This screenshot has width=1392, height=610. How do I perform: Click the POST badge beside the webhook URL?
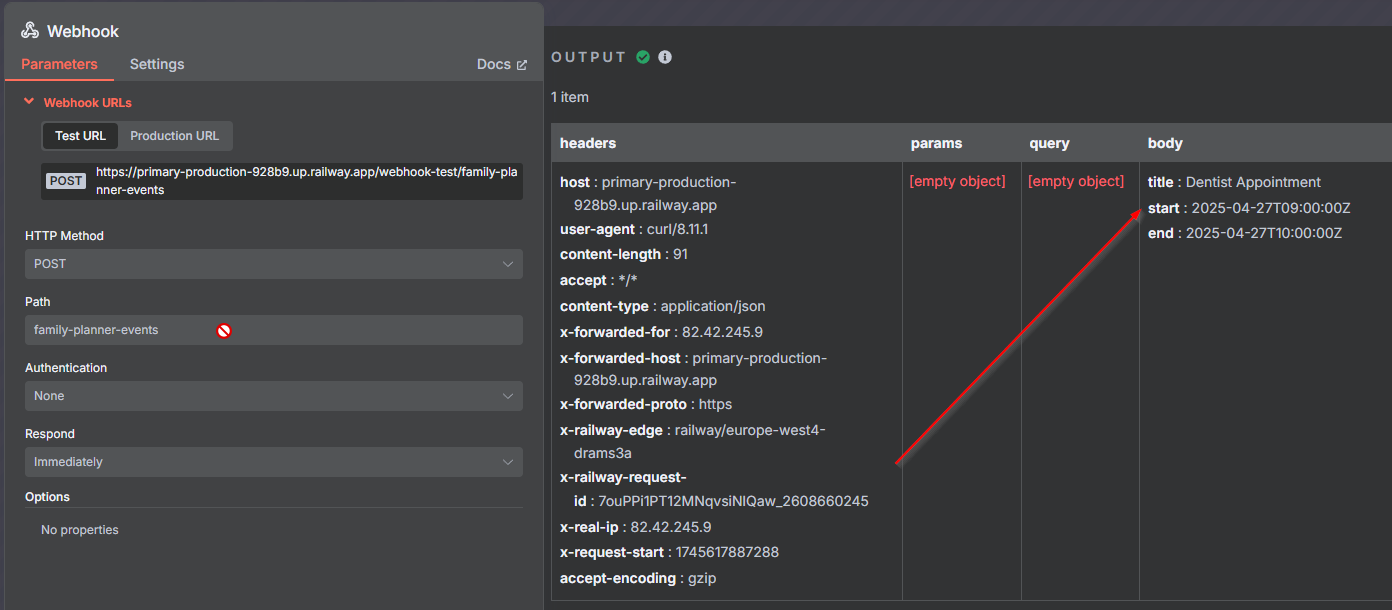coord(67,181)
